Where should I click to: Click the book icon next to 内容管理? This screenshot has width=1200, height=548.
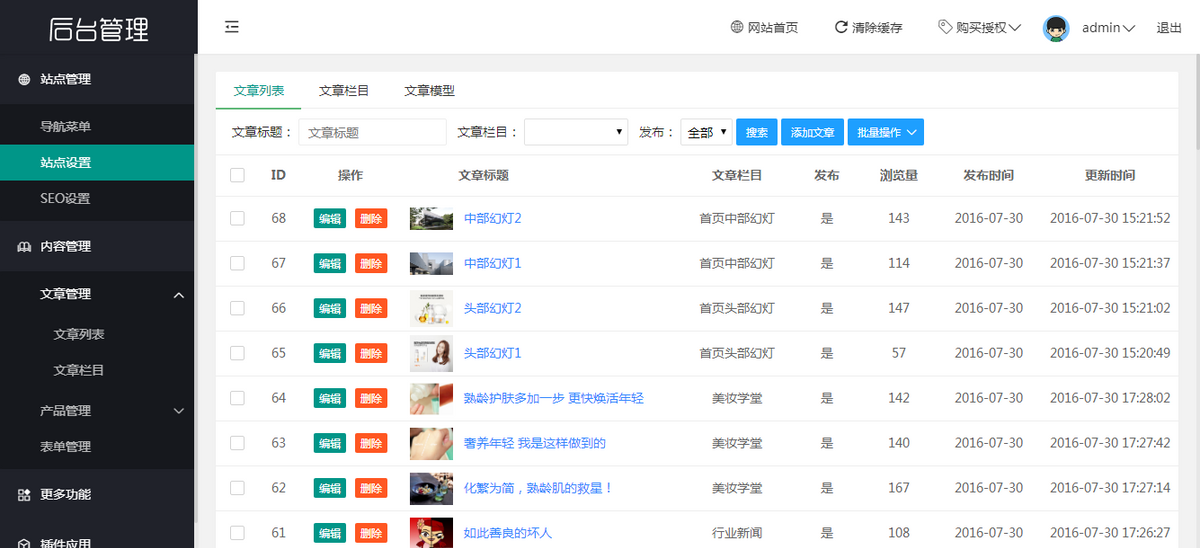[24, 246]
